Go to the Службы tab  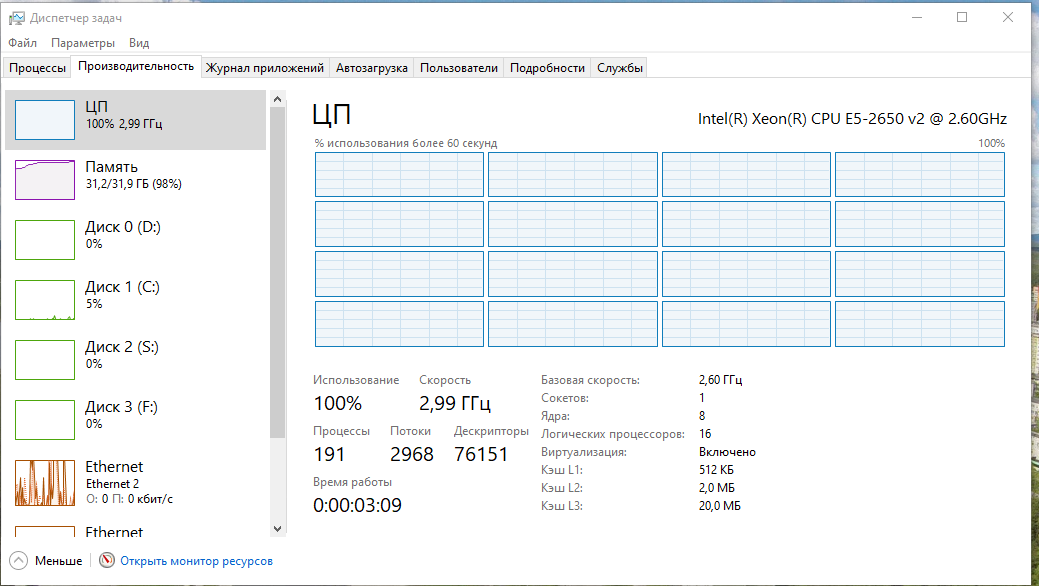click(x=620, y=68)
